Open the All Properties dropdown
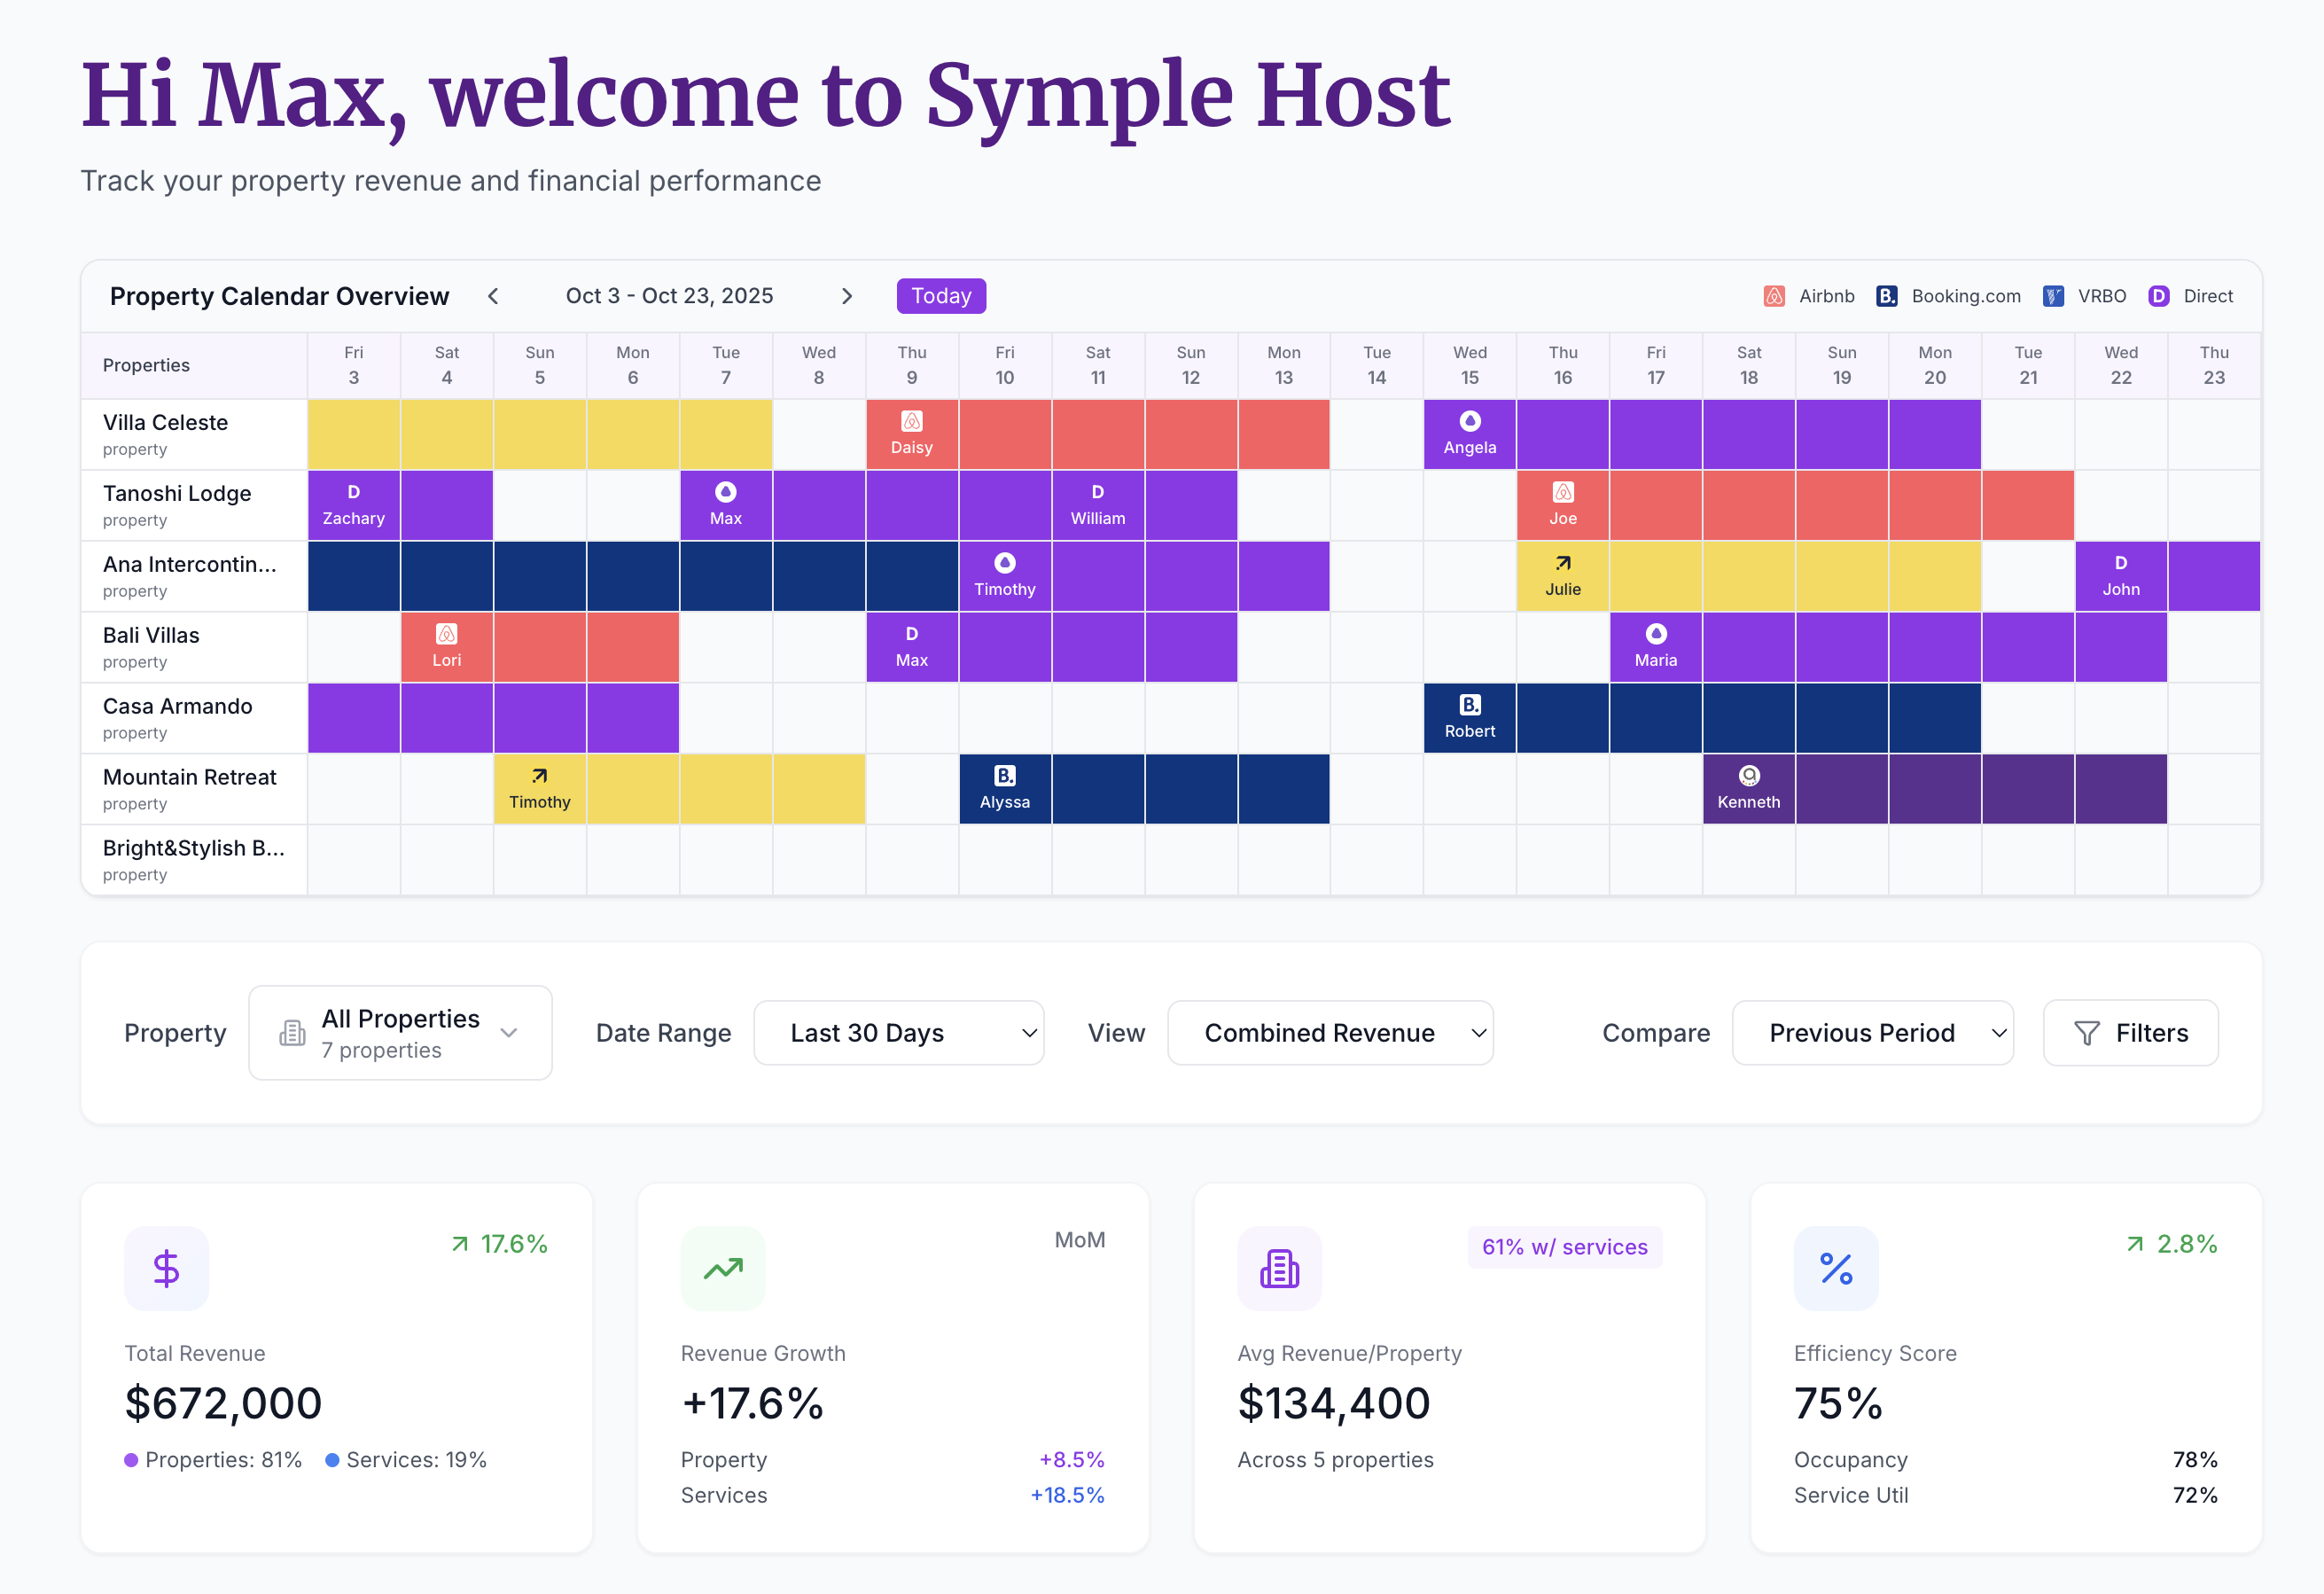The height and width of the screenshot is (1594, 2324). [x=399, y=1032]
